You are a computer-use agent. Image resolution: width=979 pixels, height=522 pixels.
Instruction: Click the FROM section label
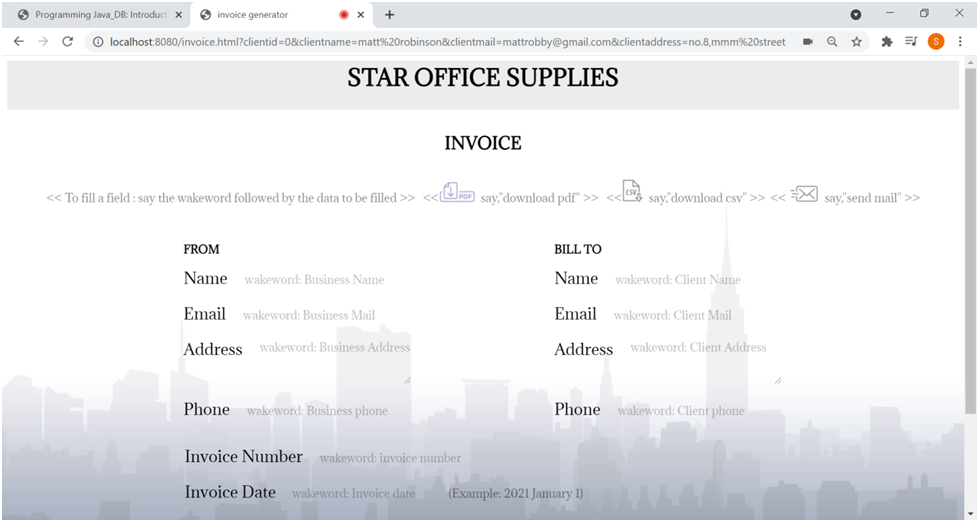tap(201, 249)
